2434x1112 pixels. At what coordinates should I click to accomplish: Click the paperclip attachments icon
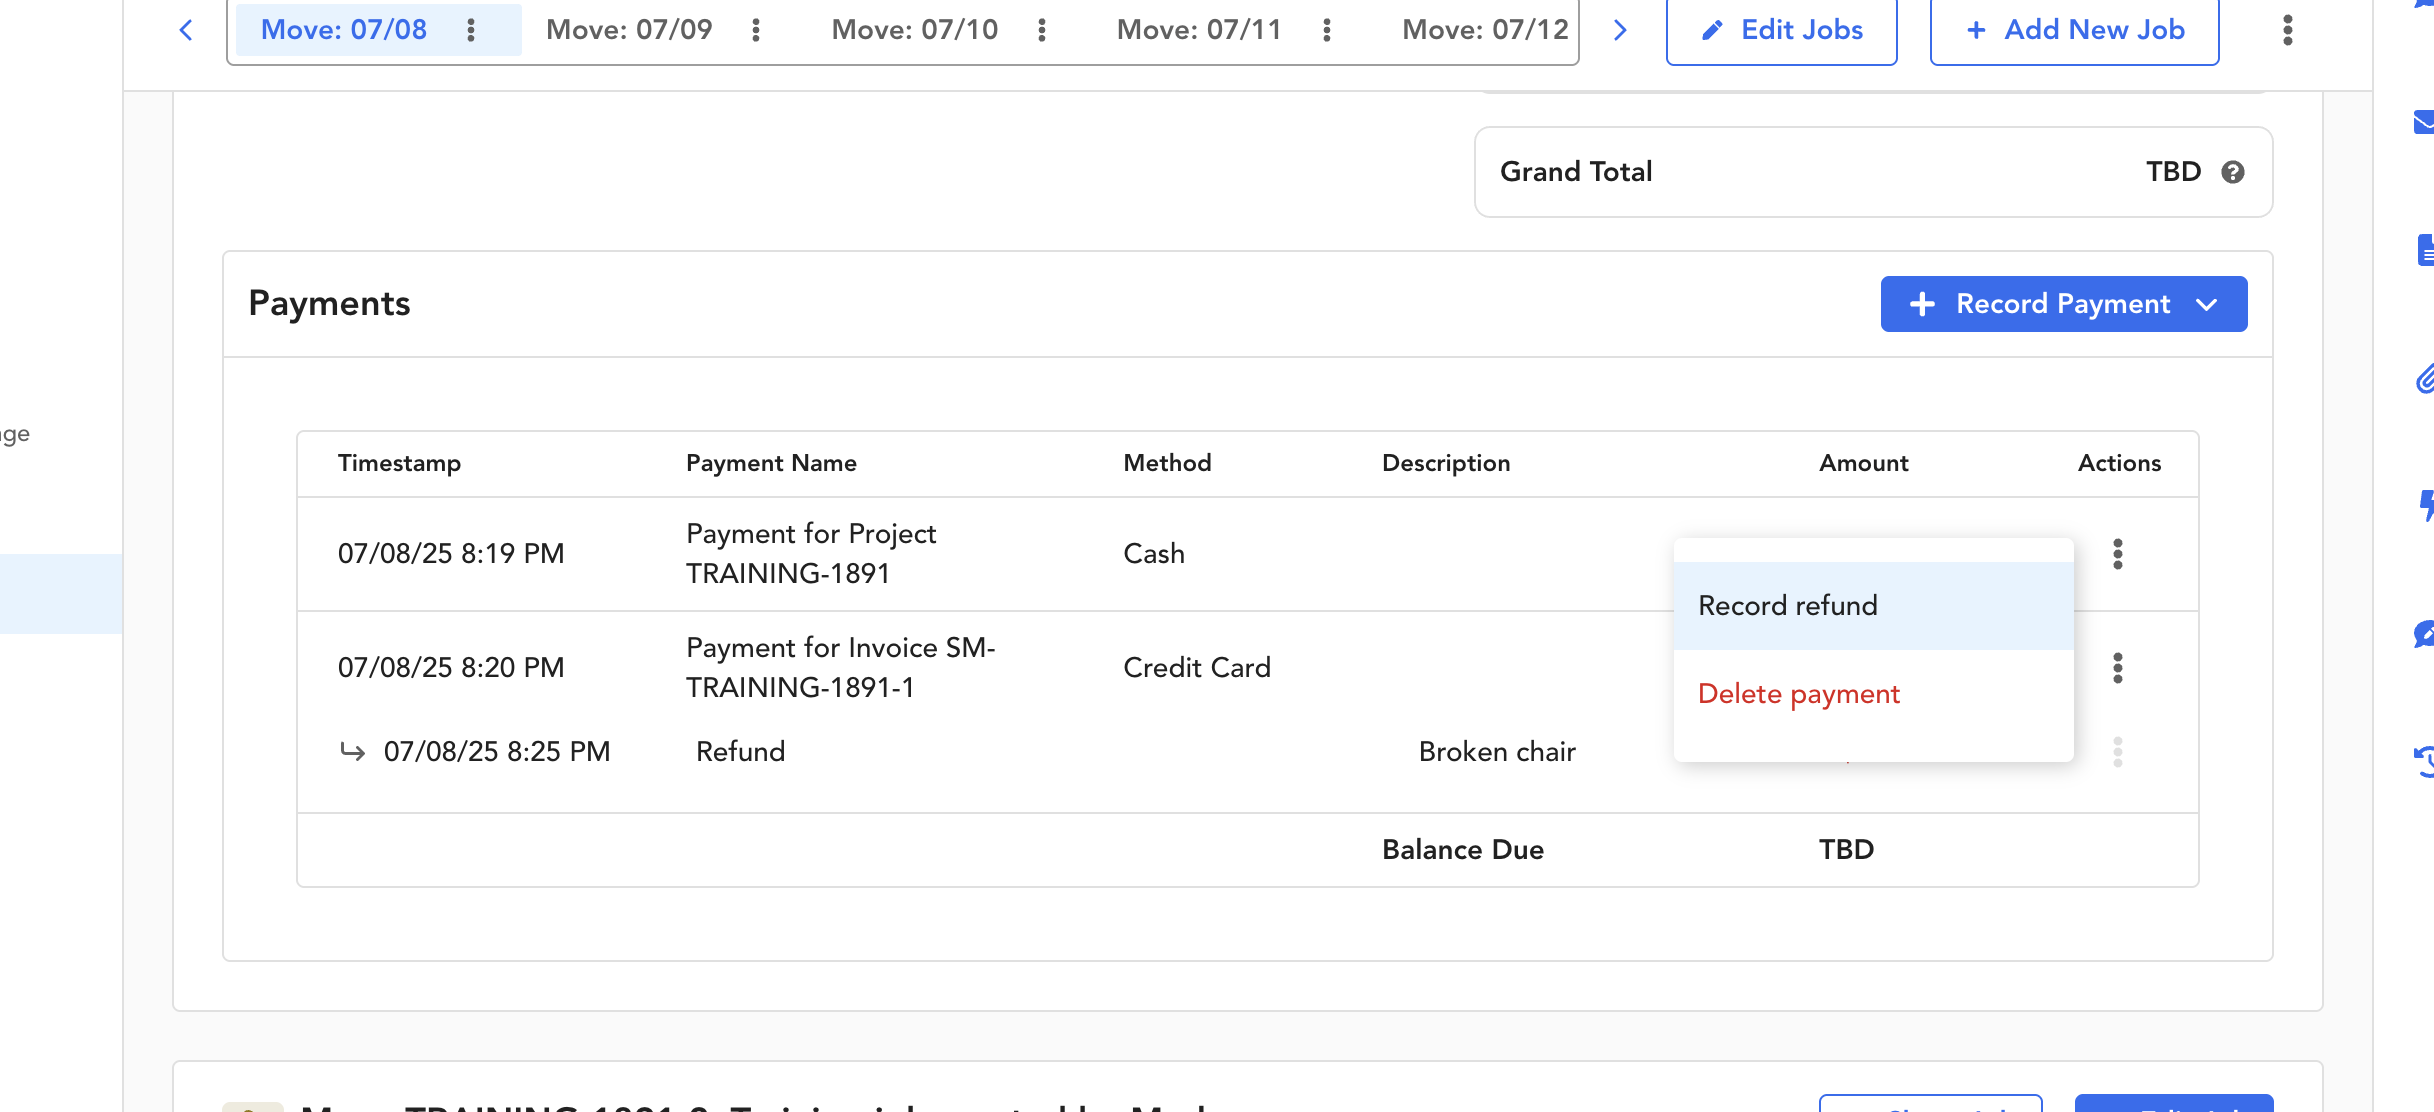pyautogui.click(x=2424, y=380)
